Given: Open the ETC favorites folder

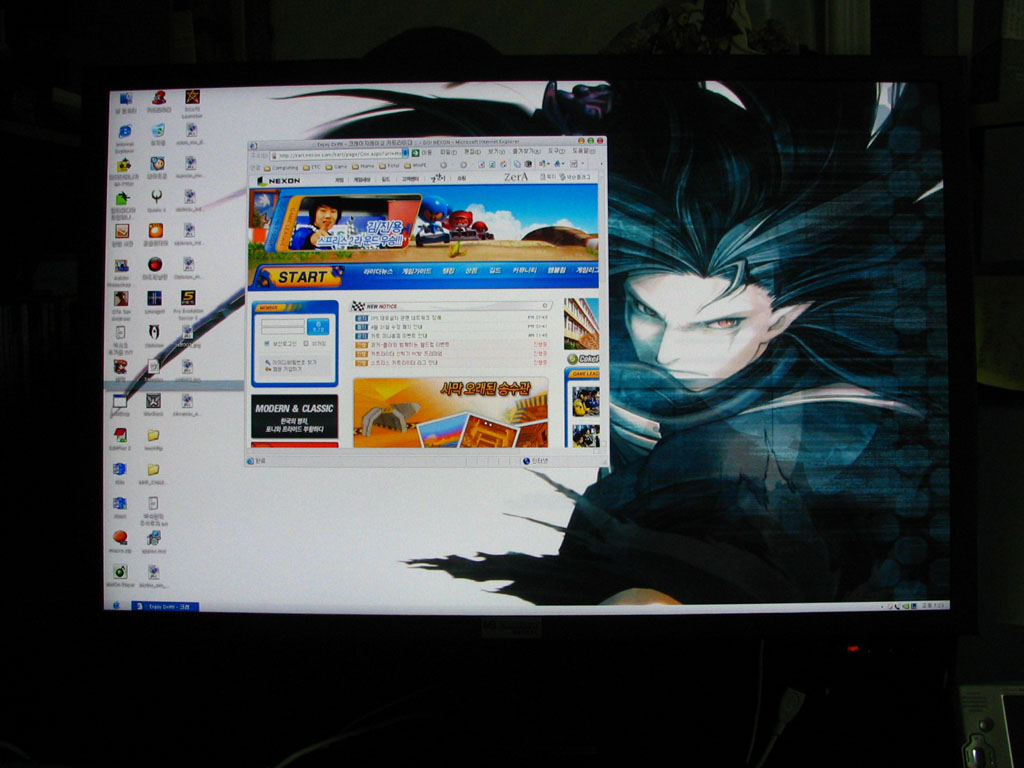Looking at the screenshot, I should [312, 167].
